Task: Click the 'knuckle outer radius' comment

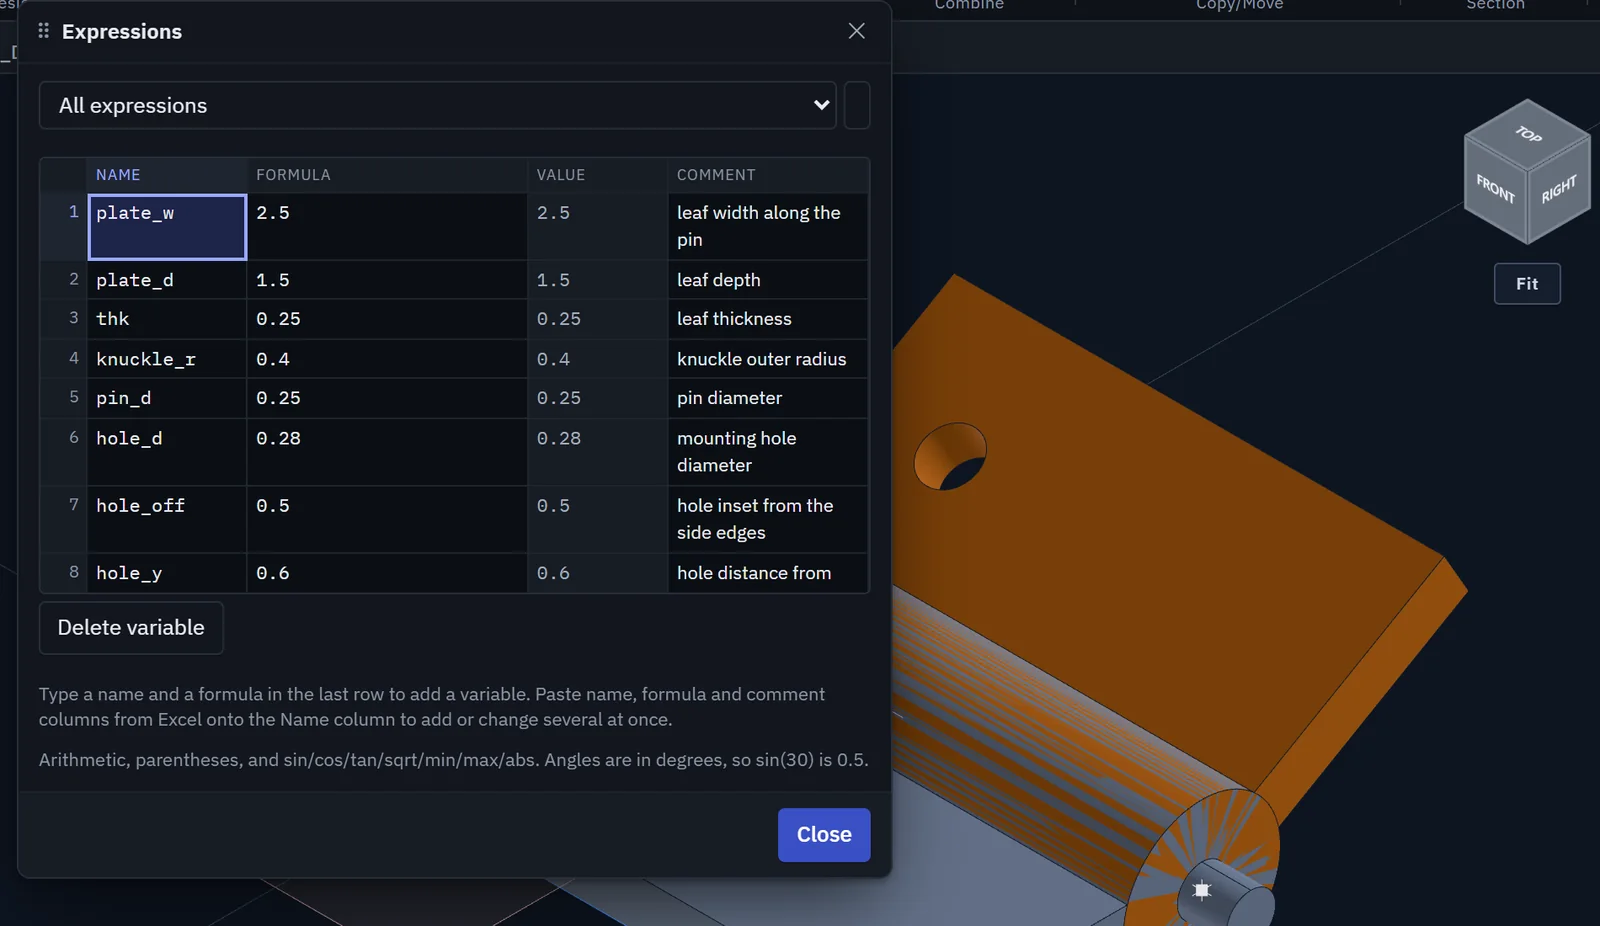Action: tap(768, 359)
